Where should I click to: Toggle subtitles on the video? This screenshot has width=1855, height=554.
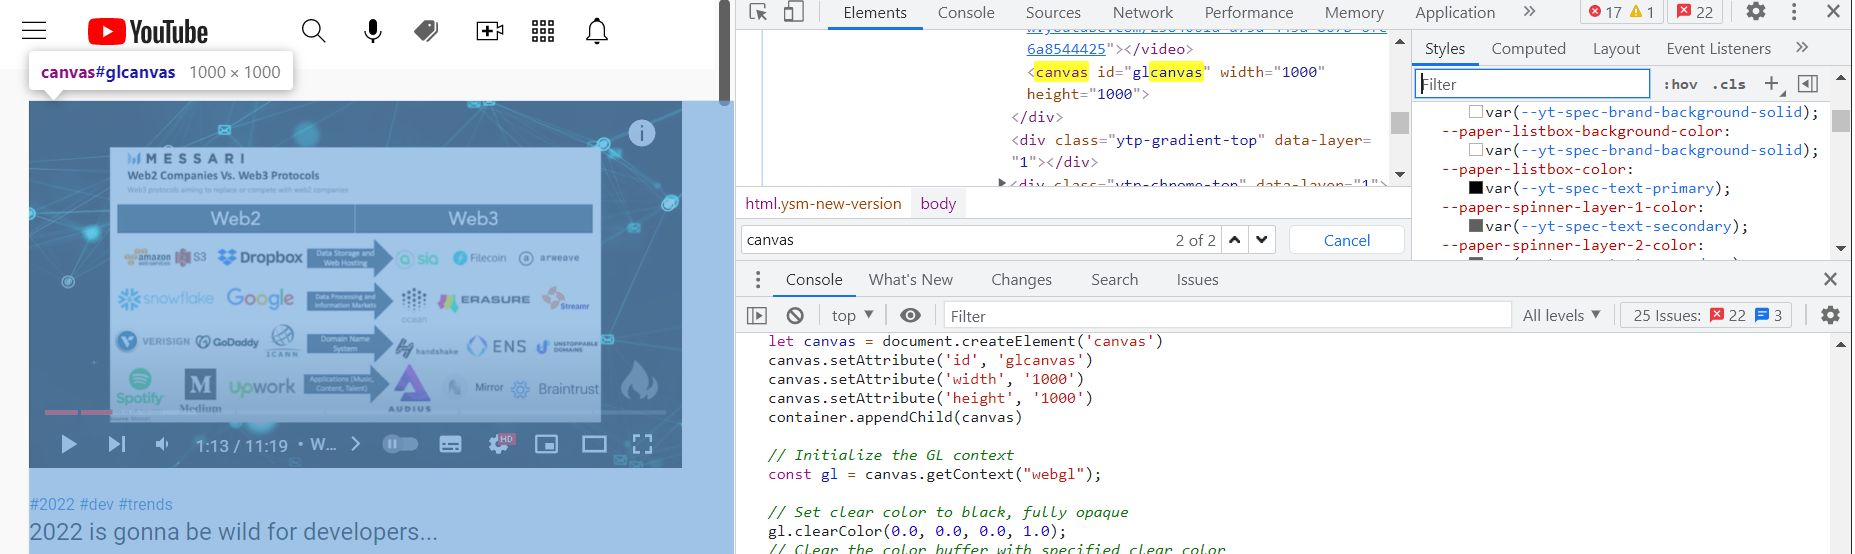point(451,444)
